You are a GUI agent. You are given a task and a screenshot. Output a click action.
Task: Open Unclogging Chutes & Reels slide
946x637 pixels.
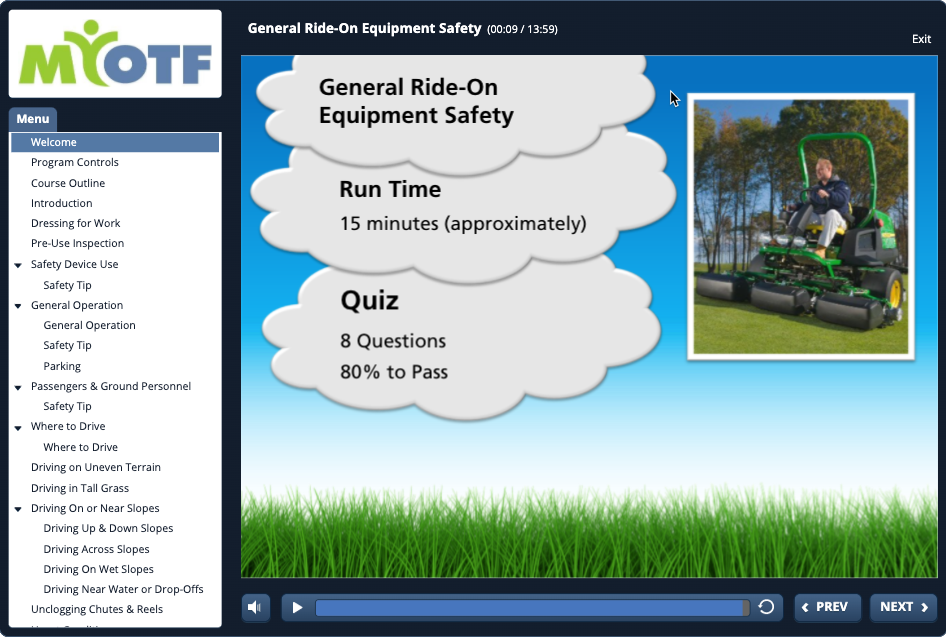point(97,609)
